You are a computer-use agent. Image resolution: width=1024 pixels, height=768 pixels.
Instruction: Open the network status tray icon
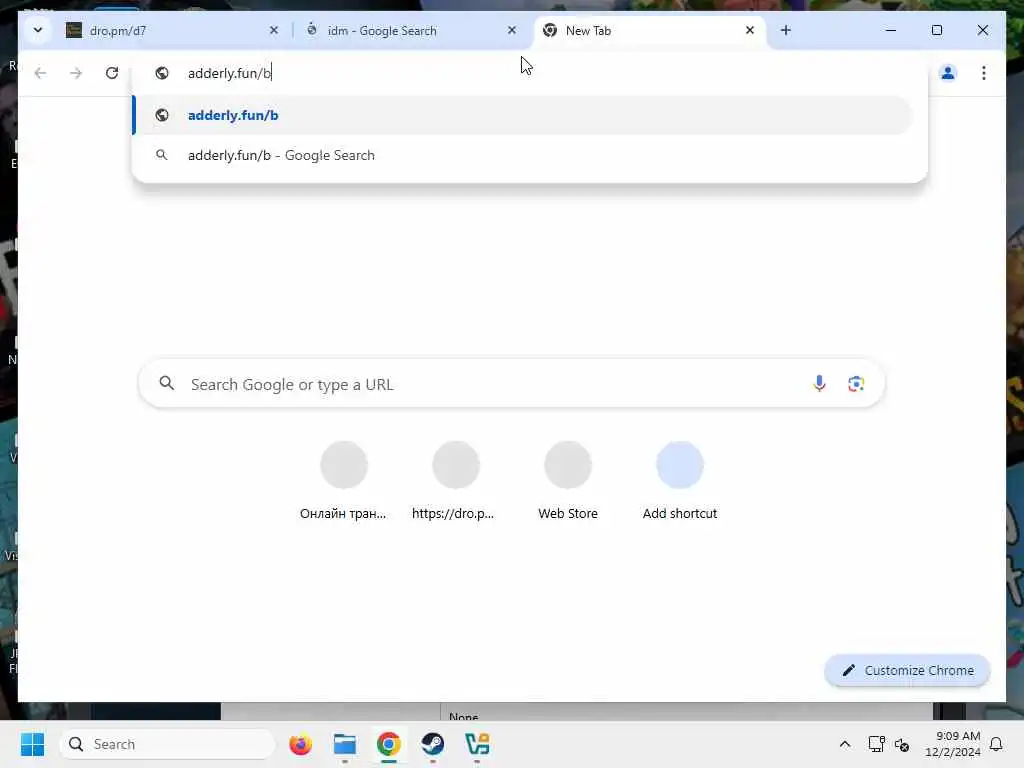pos(876,744)
